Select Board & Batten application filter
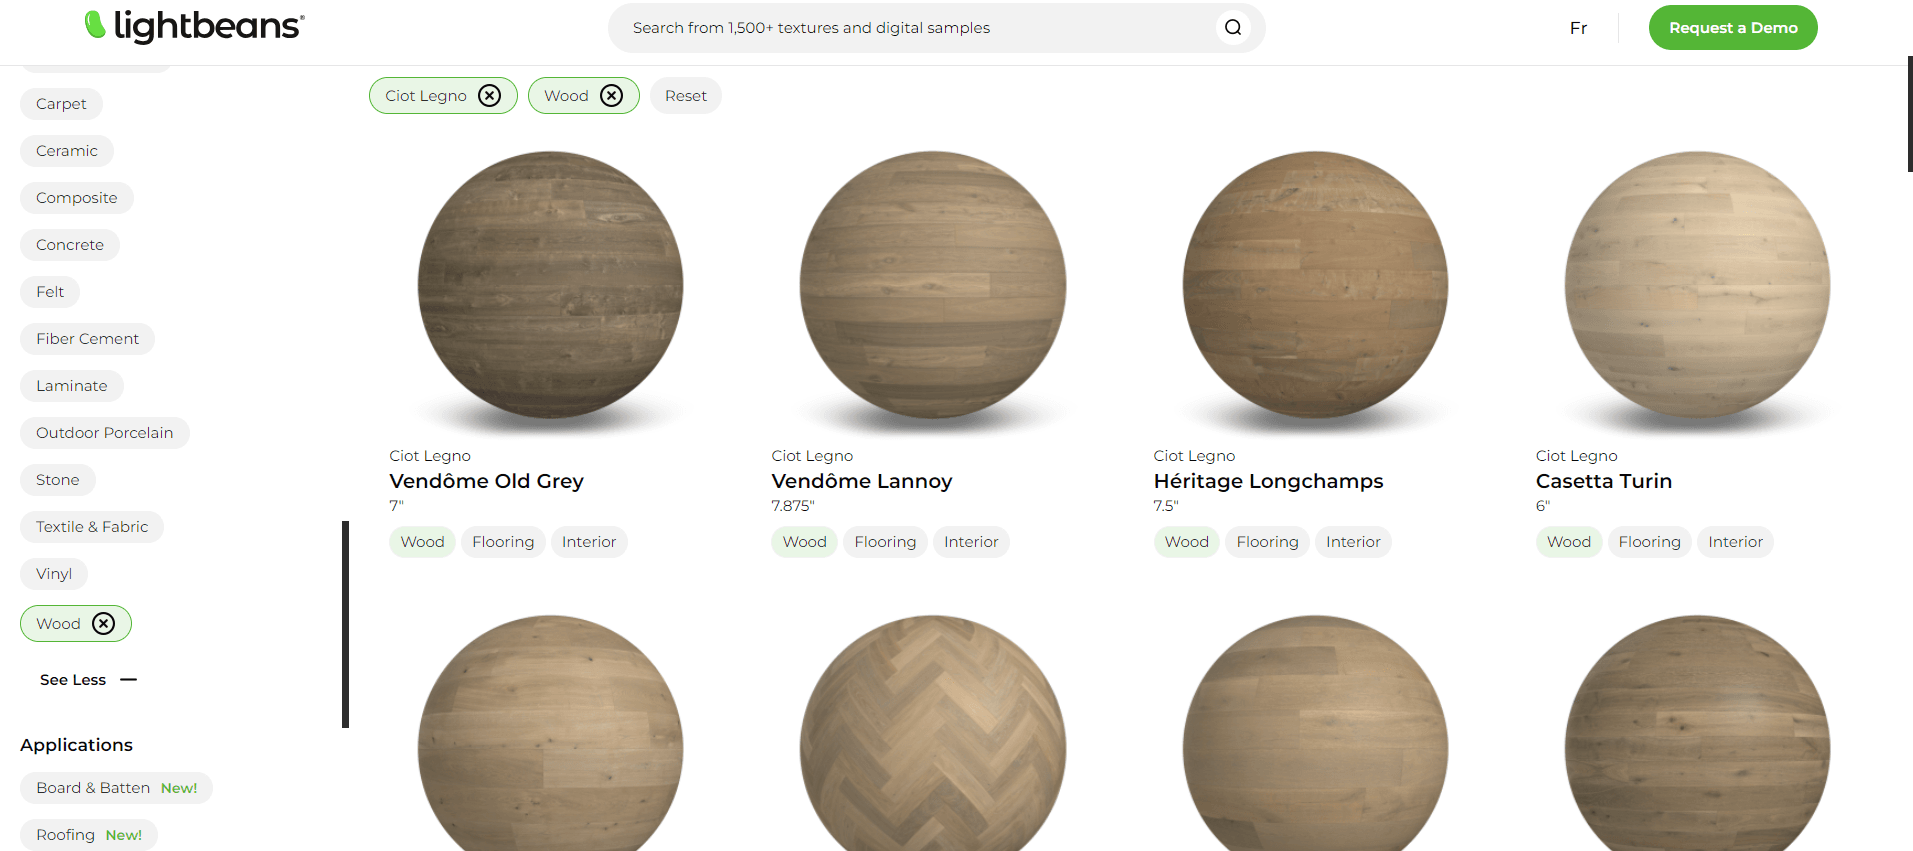 tap(116, 788)
